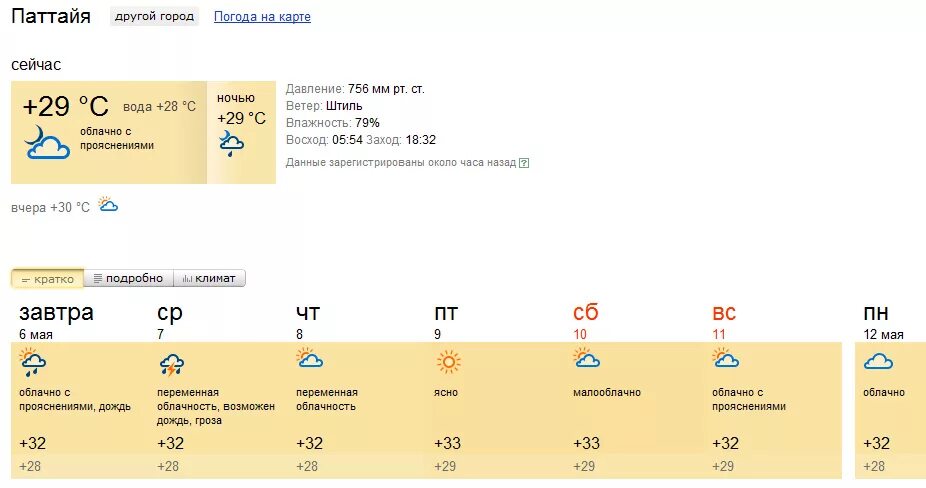Image resolution: width=926 pixels, height=488 pixels.
Task: Click the night rain icon under ночью
Action: coord(231,144)
